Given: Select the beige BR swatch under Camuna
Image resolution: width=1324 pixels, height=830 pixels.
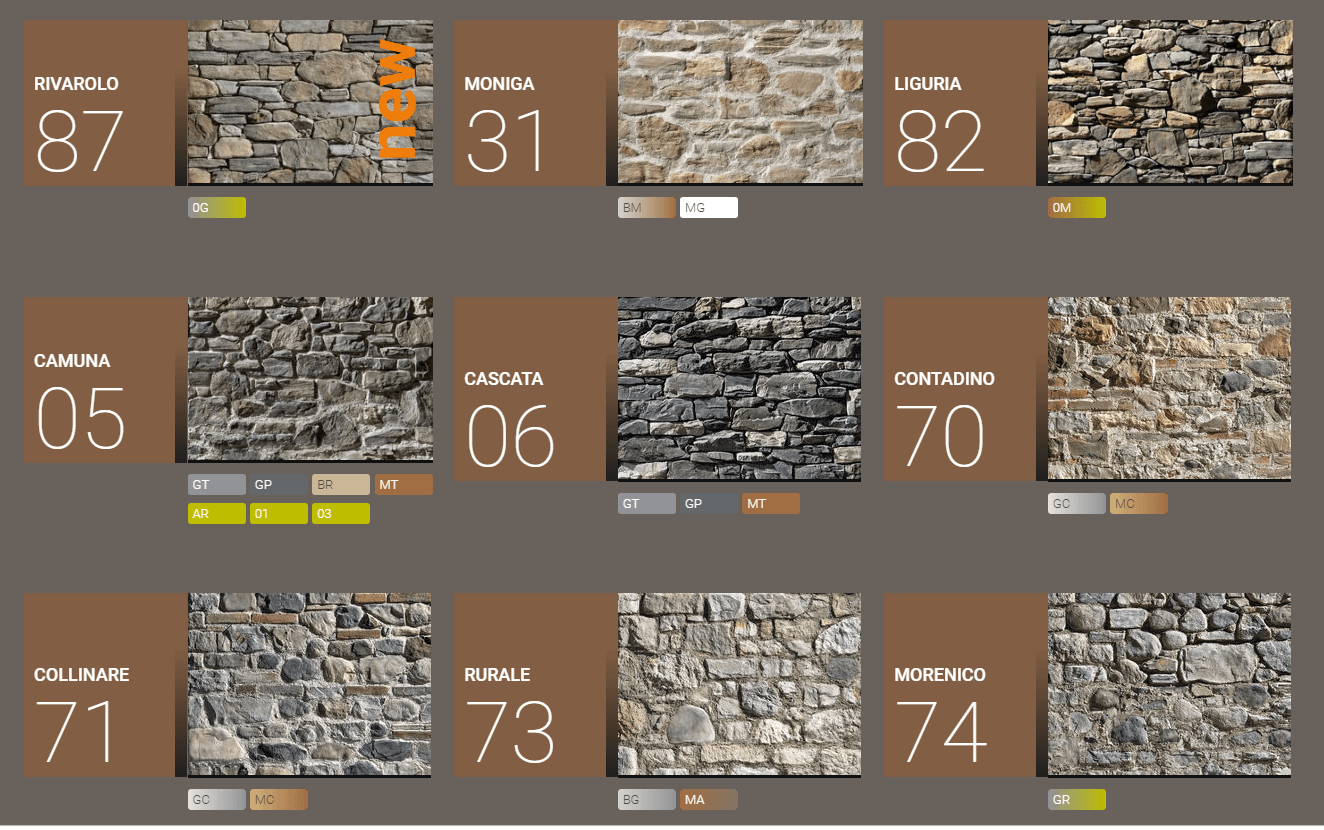Looking at the screenshot, I should (341, 485).
